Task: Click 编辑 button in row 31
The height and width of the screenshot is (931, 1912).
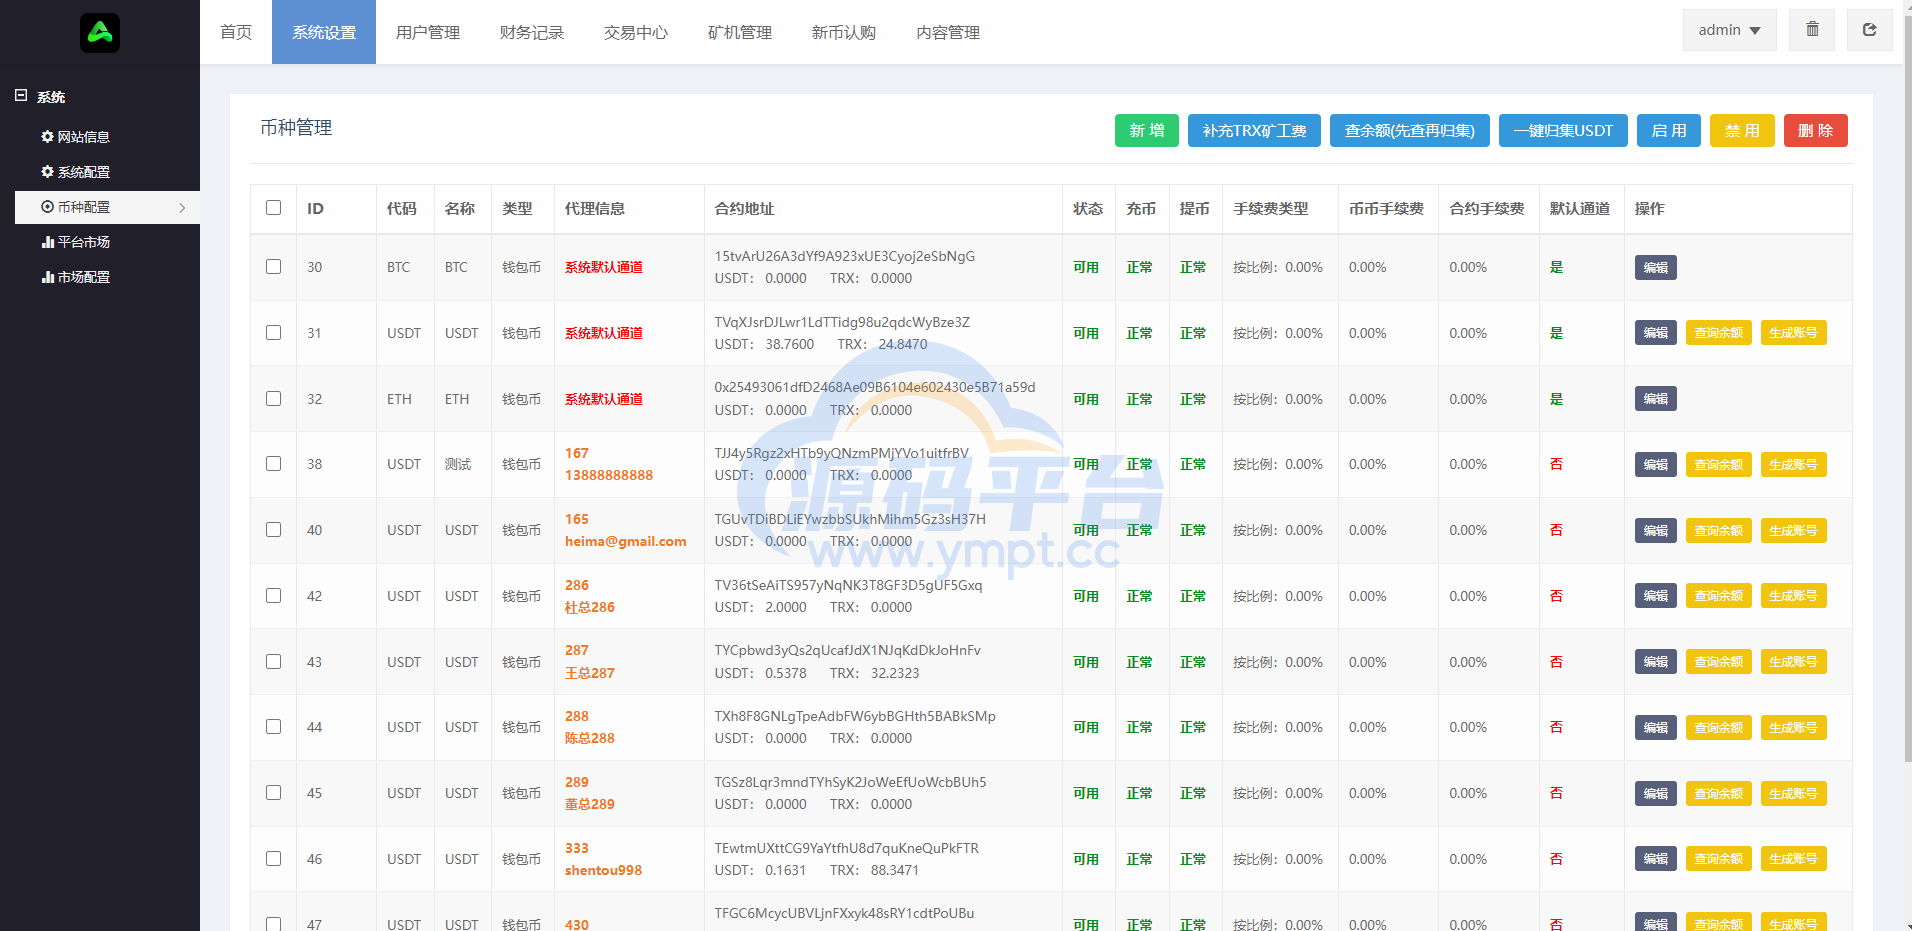Action: (1656, 333)
